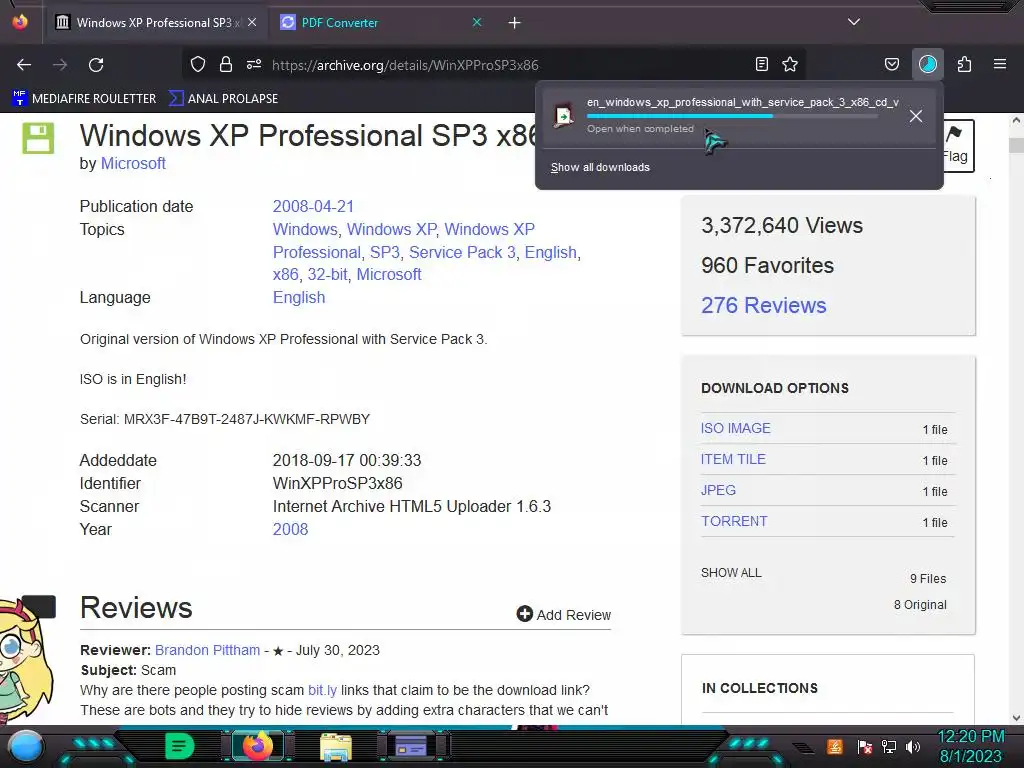Click the downloading ISO file icon
The height and width of the screenshot is (768, 1024).
(x=563, y=116)
